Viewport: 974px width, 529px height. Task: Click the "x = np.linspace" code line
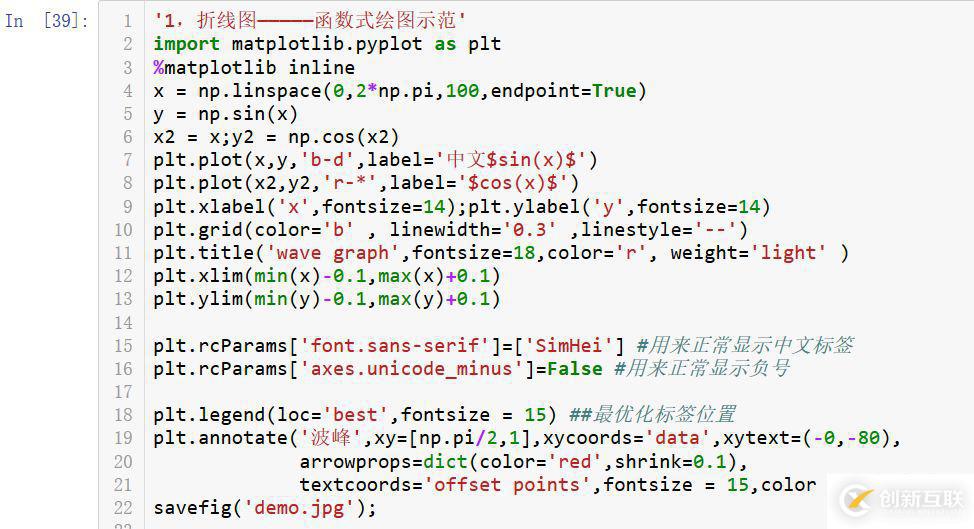click(x=400, y=91)
